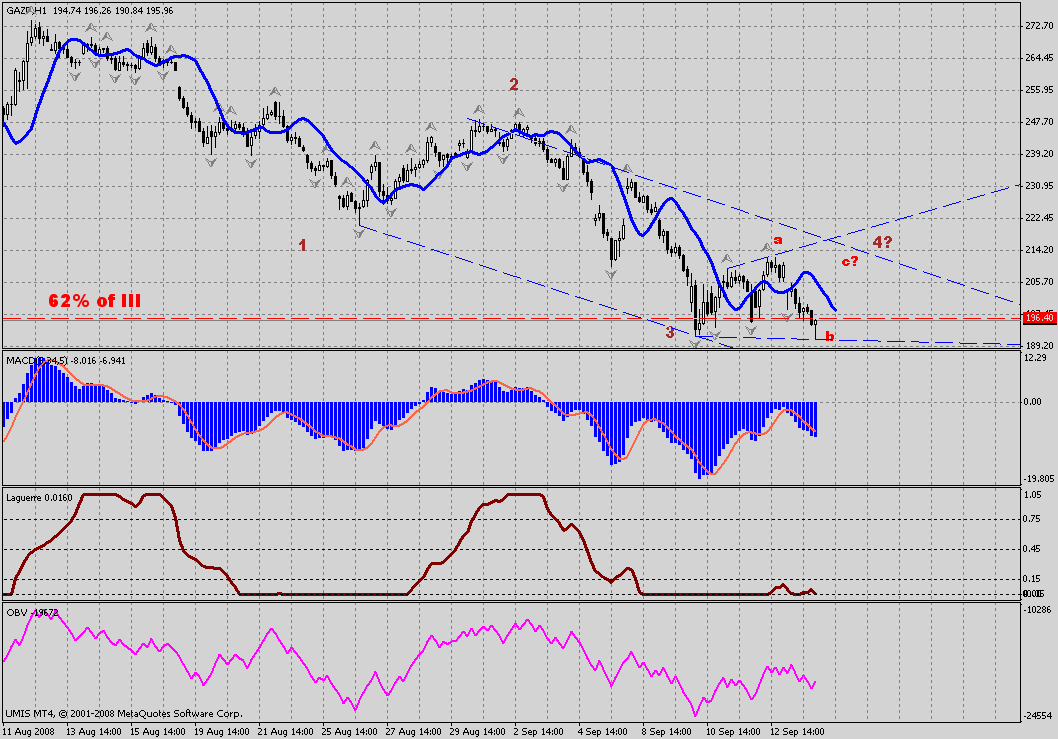
Task: Click the MACD indicator label
Action: pos(65,361)
